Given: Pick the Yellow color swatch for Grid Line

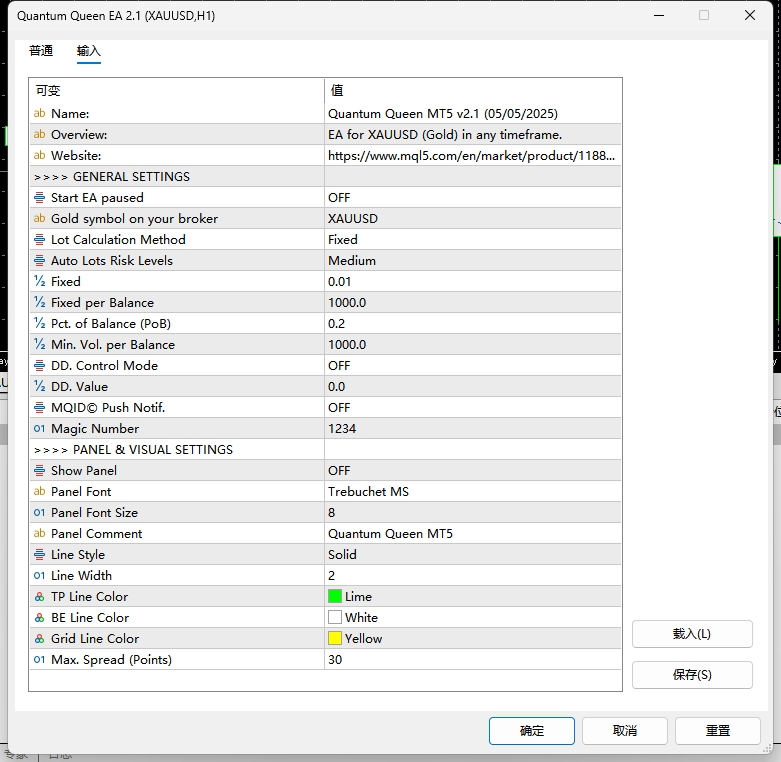Looking at the screenshot, I should (335, 638).
